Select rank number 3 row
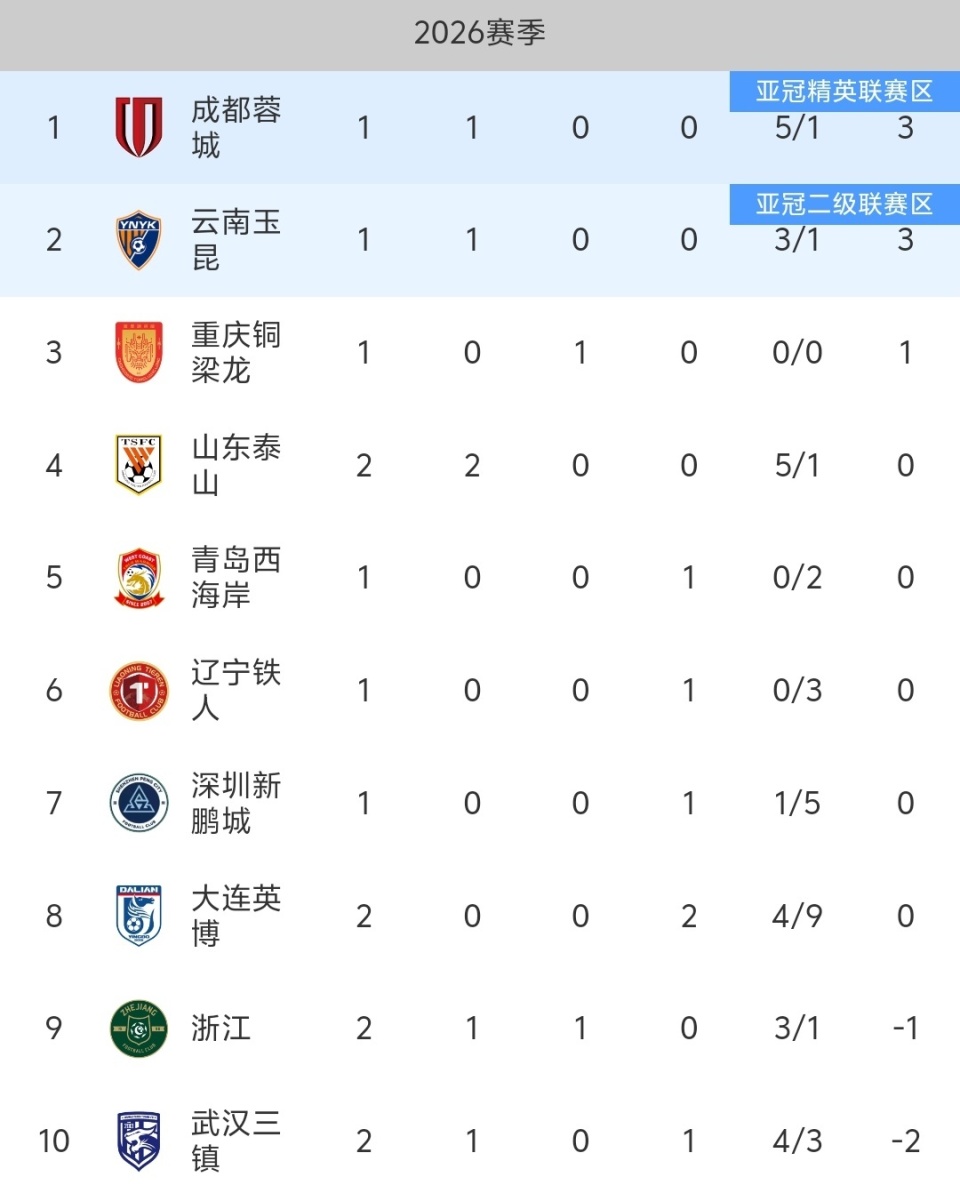Screen dimensions: 960x1185 (x=54, y=352)
